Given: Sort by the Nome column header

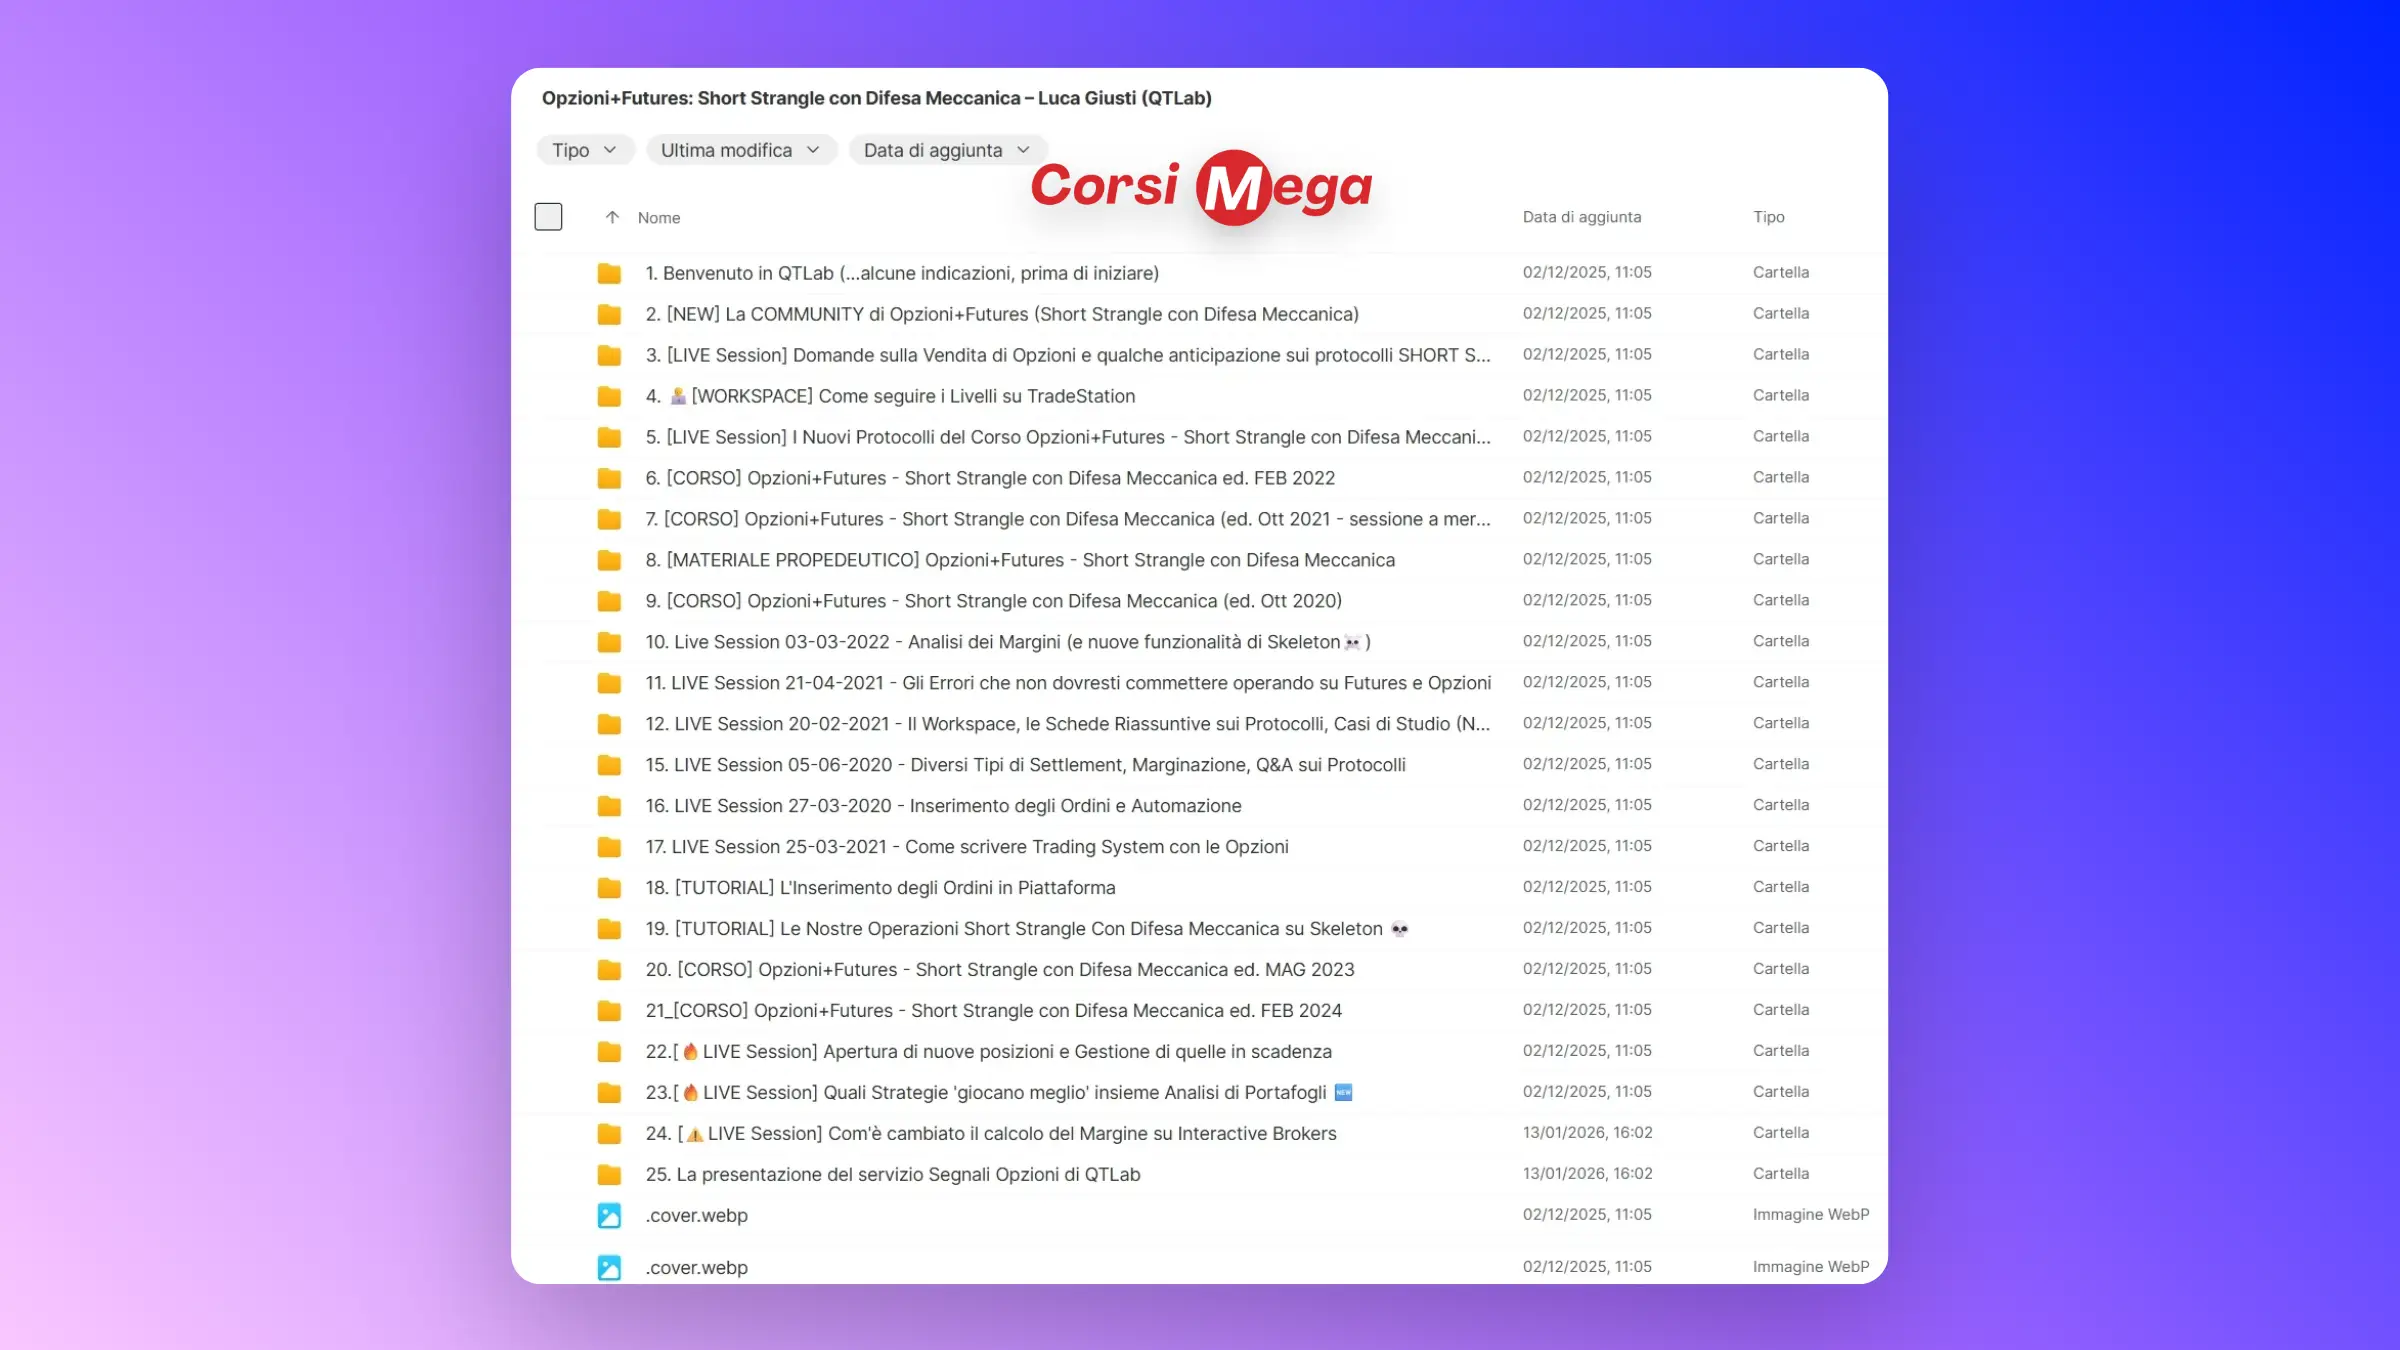Looking at the screenshot, I should (x=659, y=218).
